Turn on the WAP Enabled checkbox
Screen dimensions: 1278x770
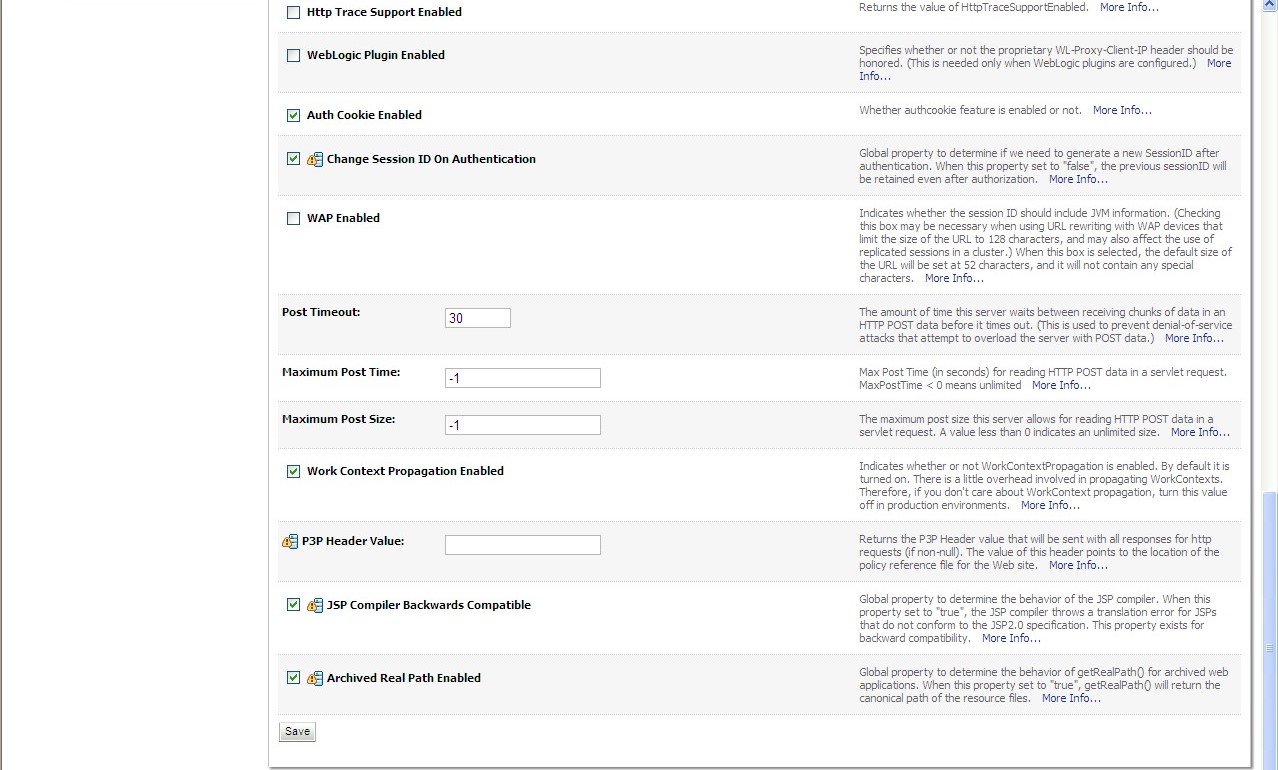(x=293, y=218)
